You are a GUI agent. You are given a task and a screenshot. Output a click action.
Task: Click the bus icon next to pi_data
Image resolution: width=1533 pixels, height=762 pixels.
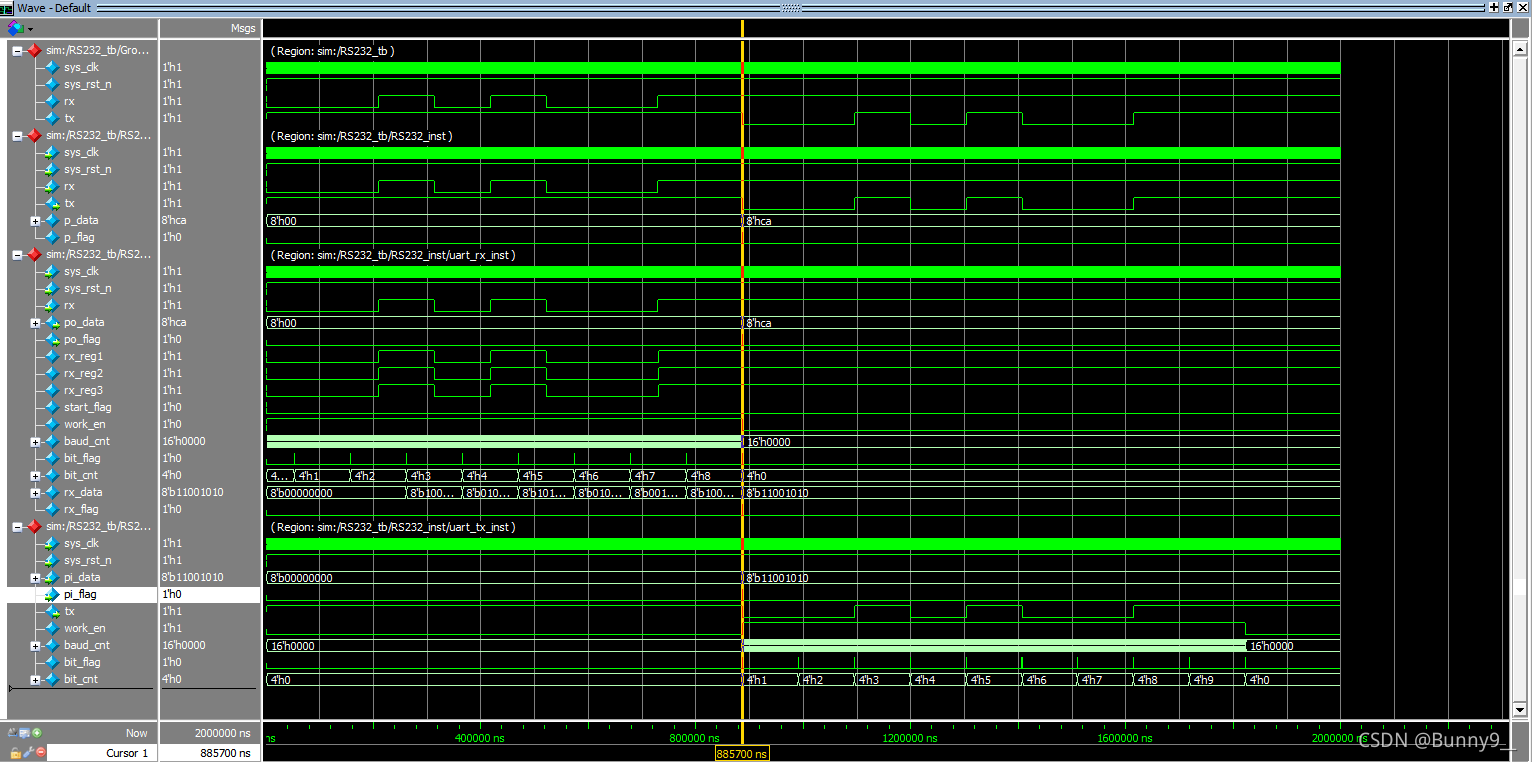click(x=52, y=577)
